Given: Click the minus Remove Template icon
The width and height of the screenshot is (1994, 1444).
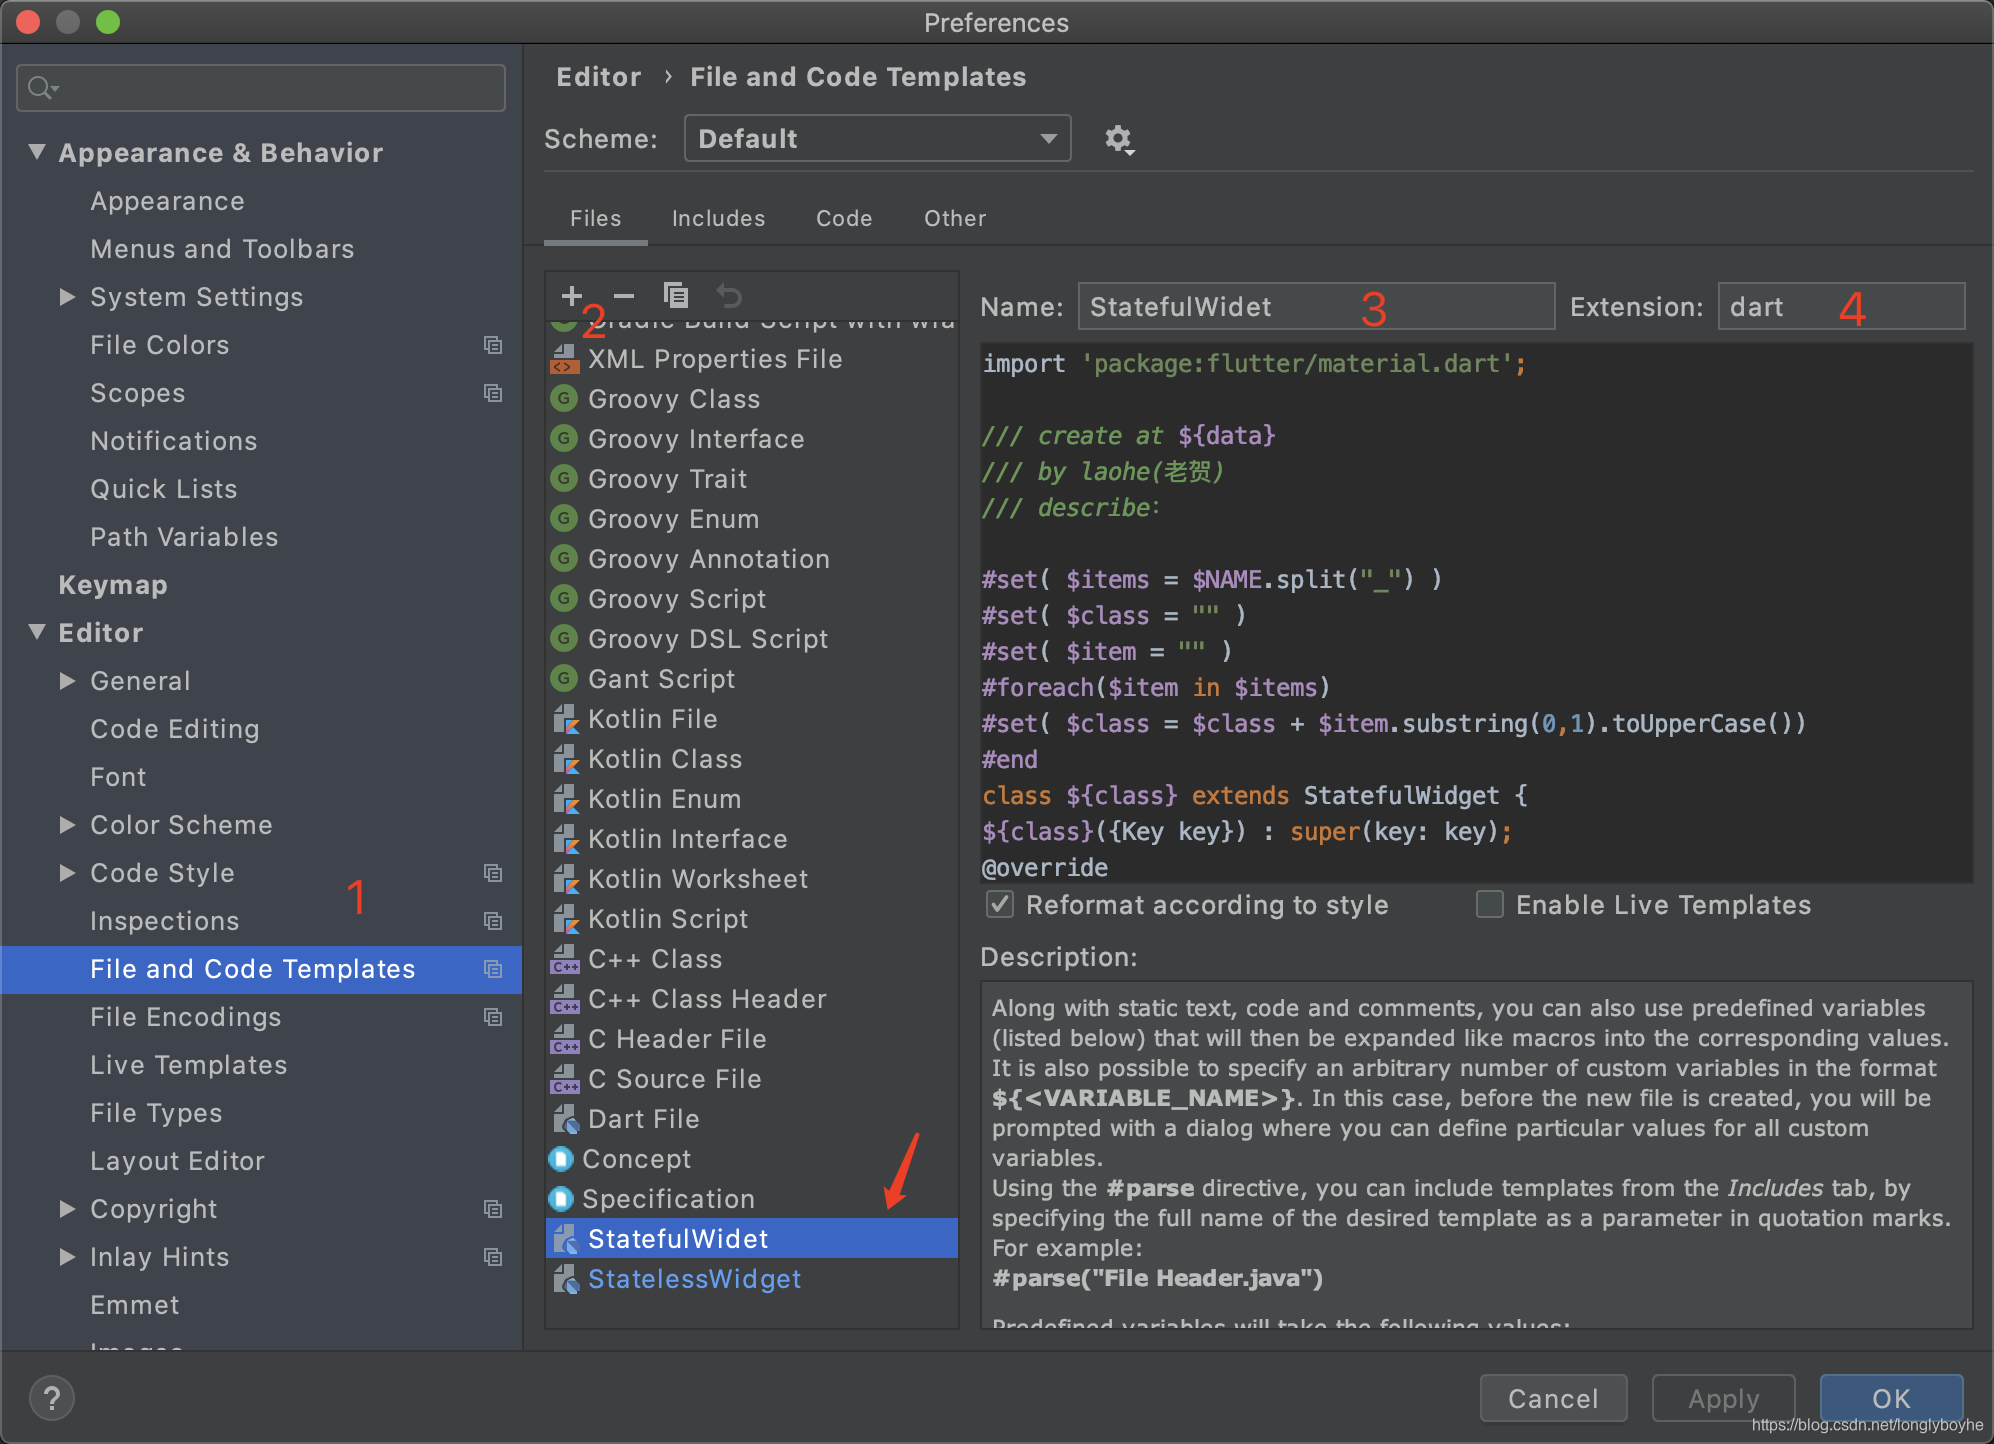Looking at the screenshot, I should pos(624,295).
